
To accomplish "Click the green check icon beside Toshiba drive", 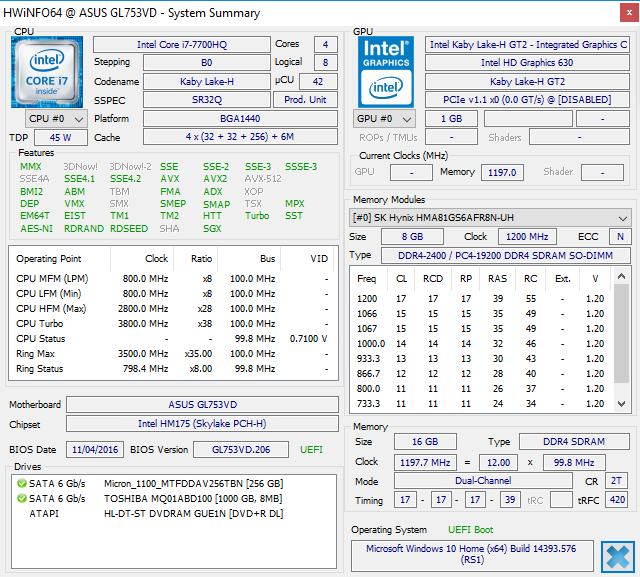I will 21,496.
